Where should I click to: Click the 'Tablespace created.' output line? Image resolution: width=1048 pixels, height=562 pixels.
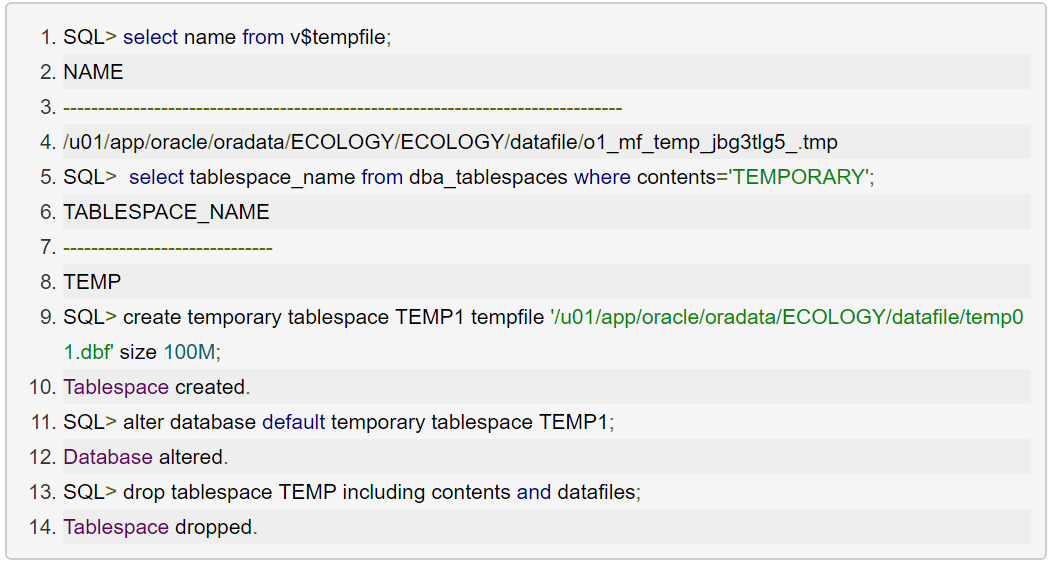pyautogui.click(x=157, y=387)
